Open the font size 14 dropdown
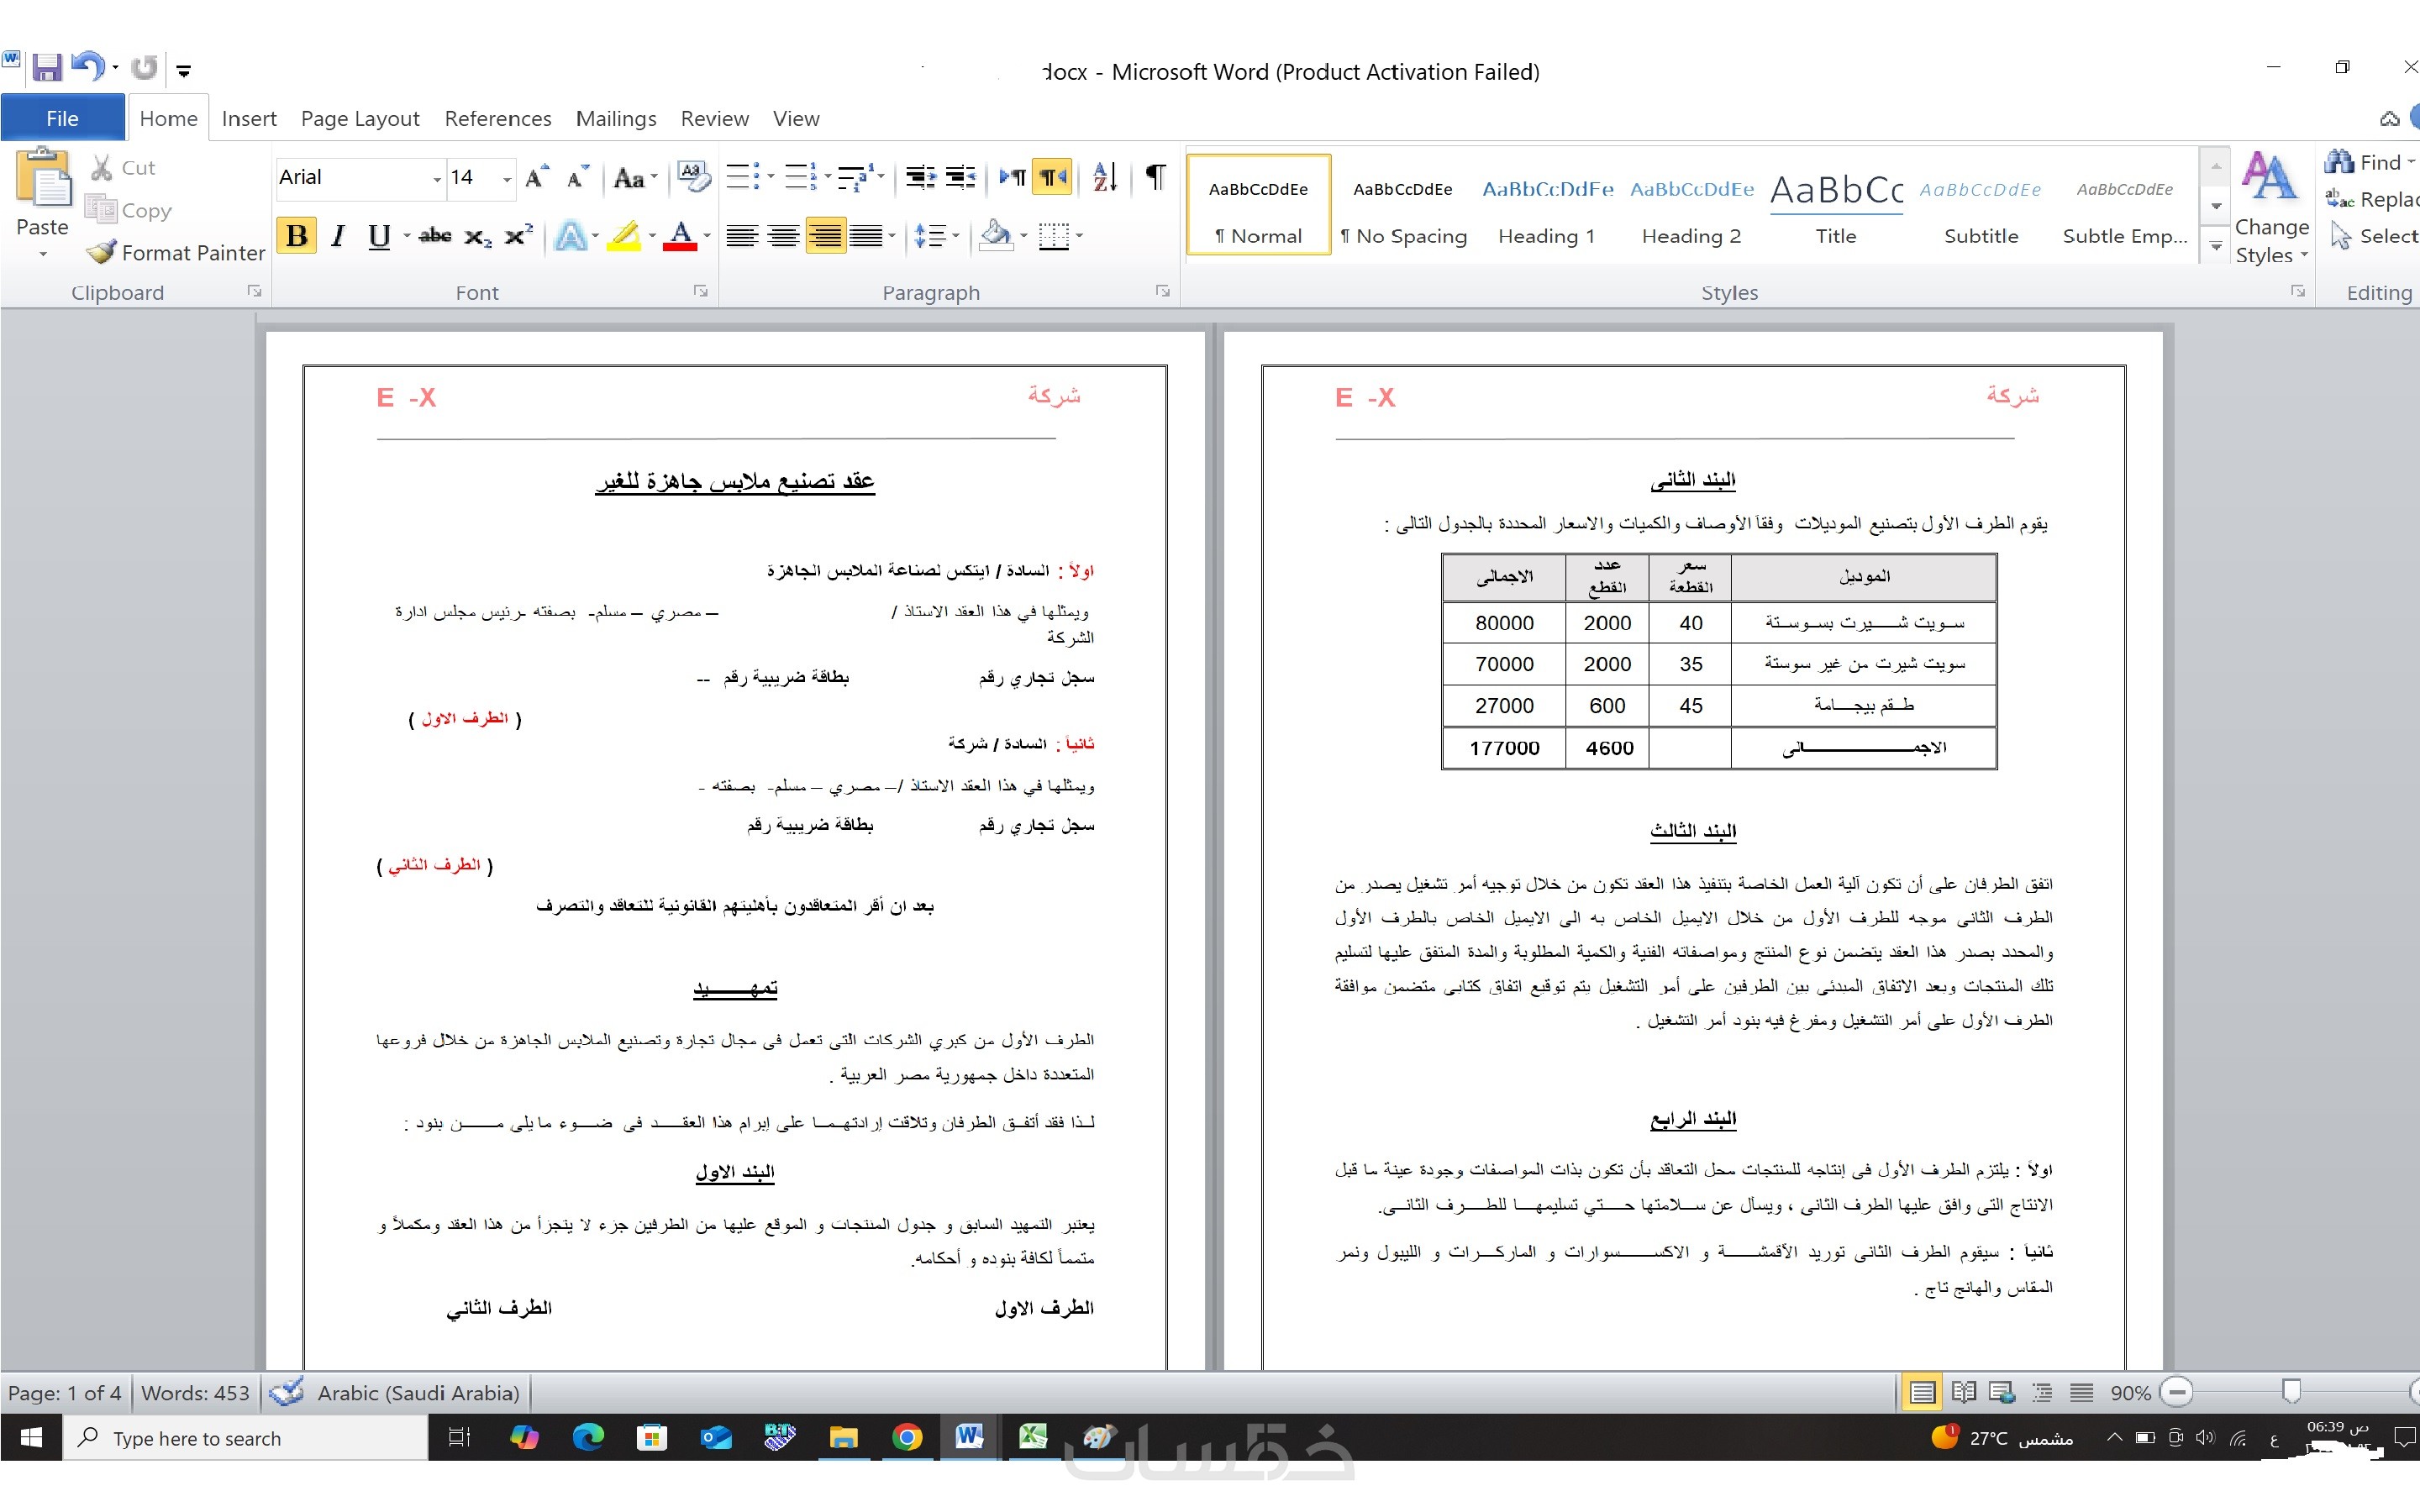The width and height of the screenshot is (2420, 1512). coord(507,178)
